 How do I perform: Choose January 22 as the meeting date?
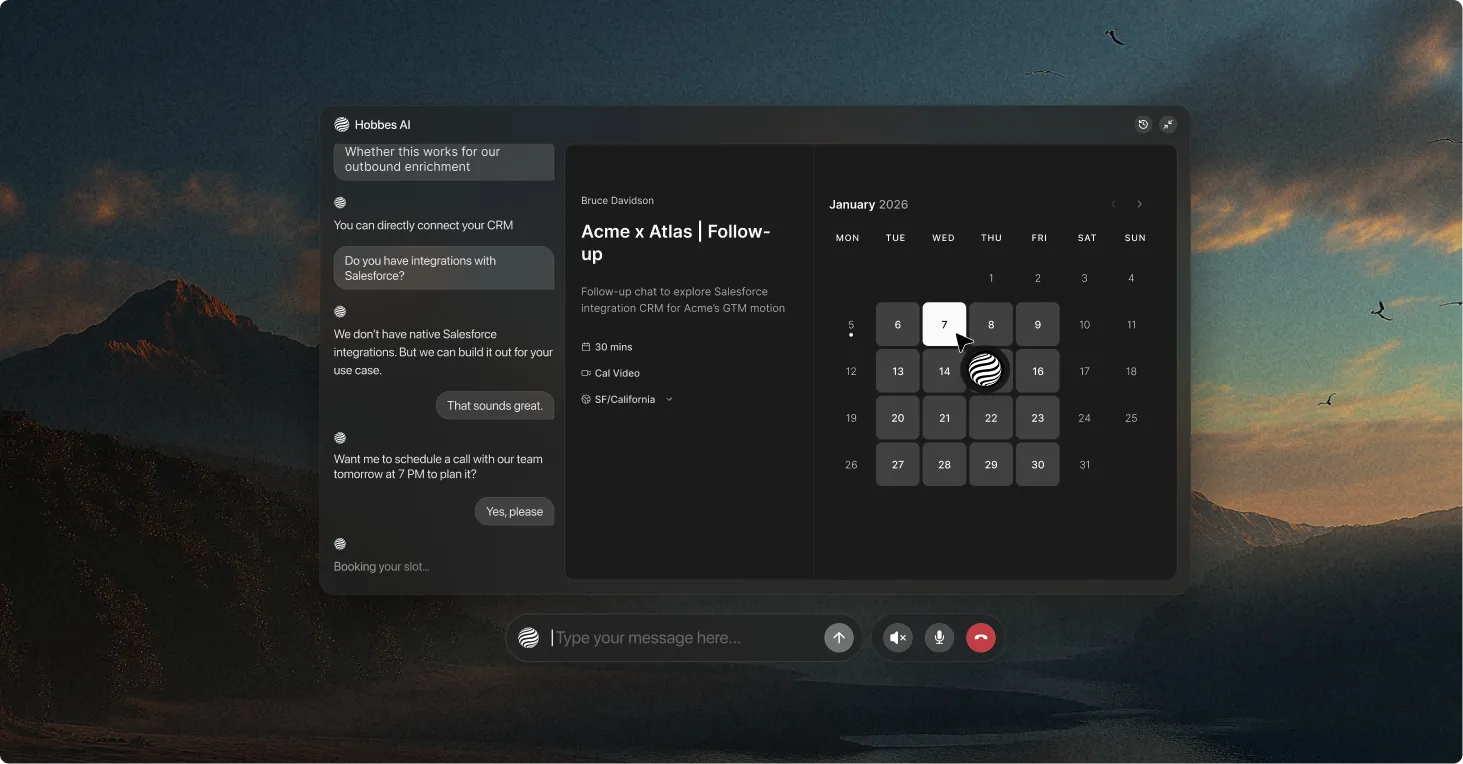pos(991,418)
